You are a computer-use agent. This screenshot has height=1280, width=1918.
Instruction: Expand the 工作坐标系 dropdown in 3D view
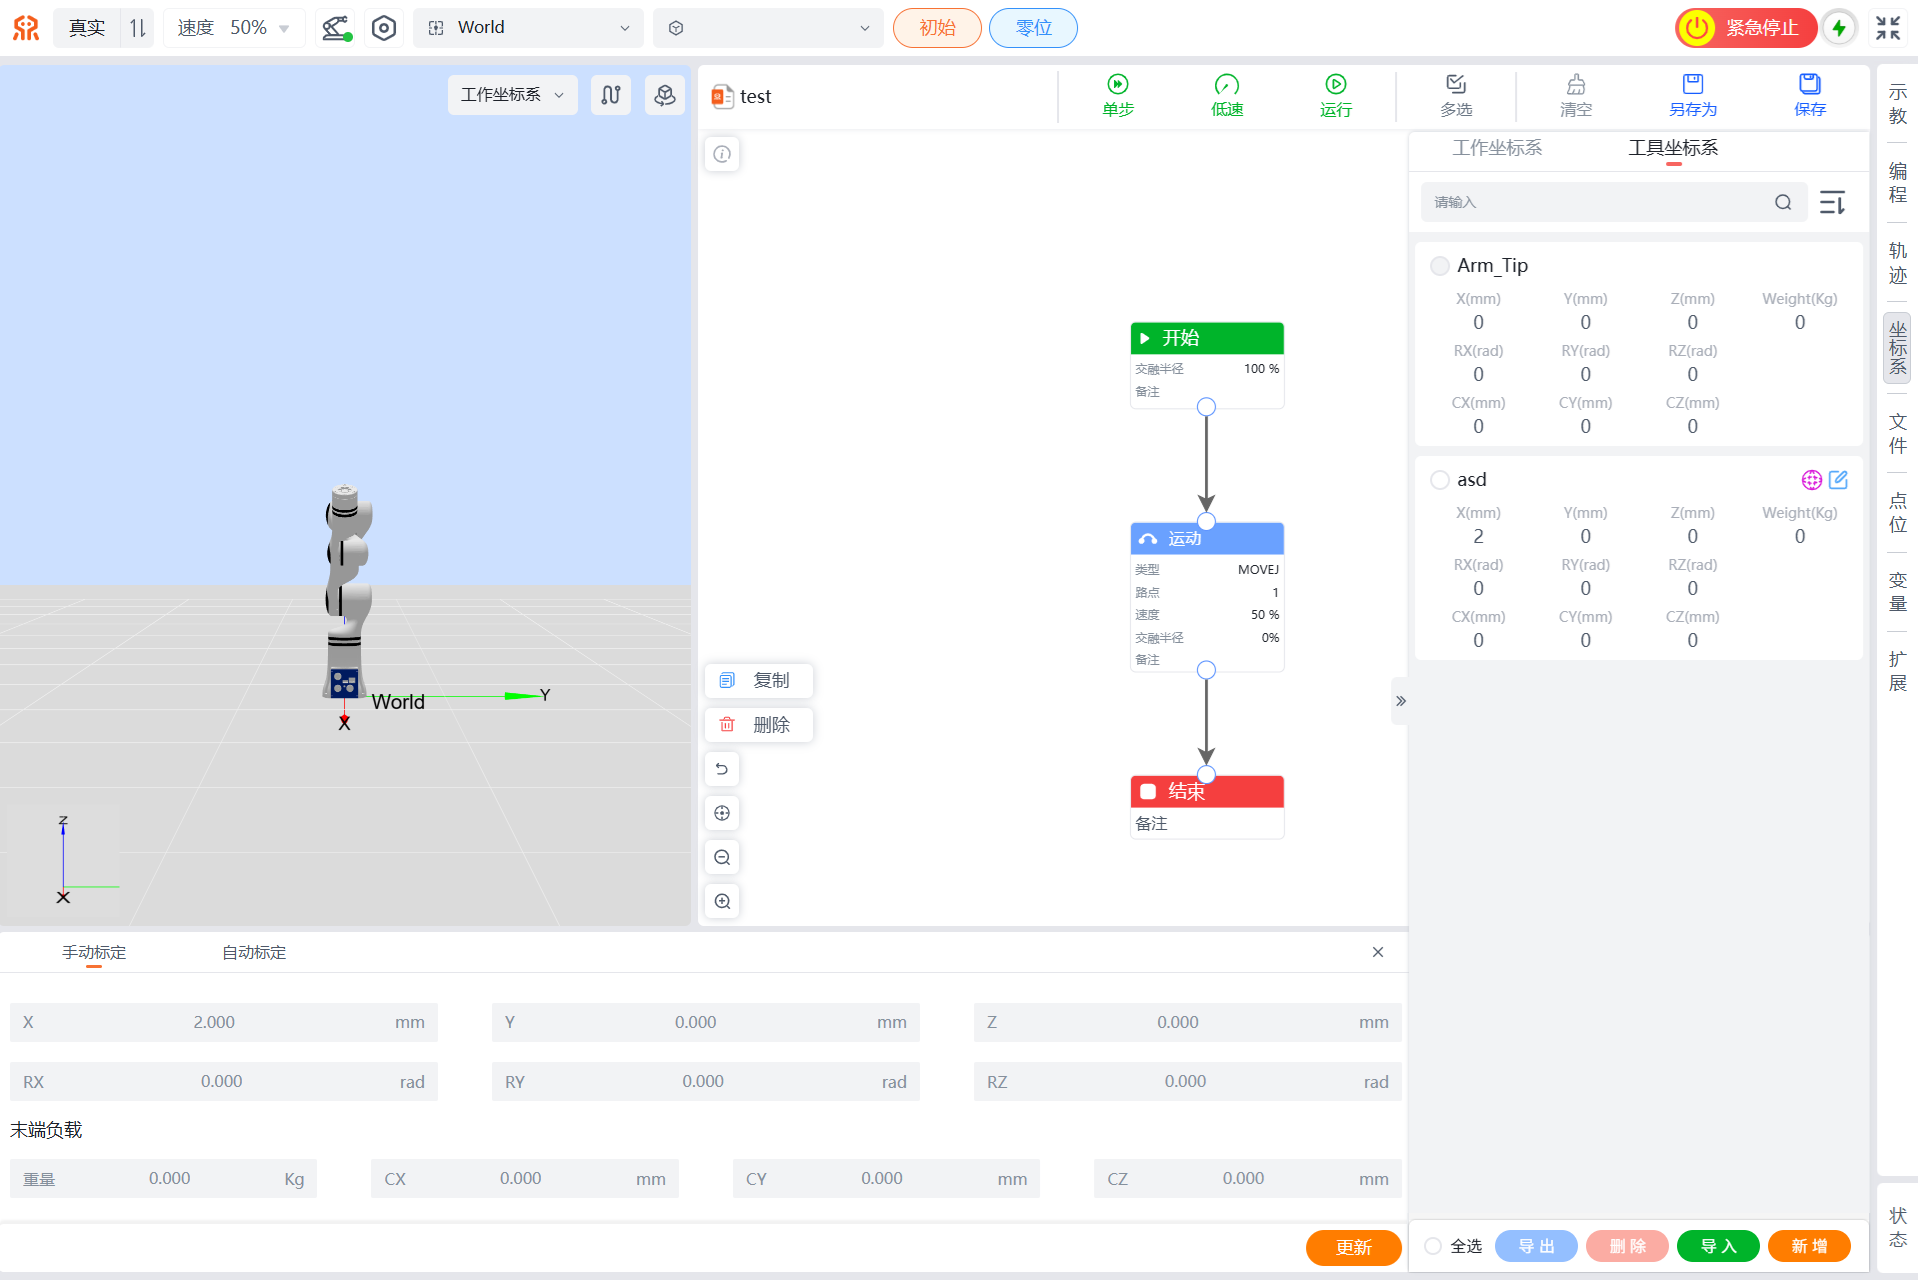(512, 95)
